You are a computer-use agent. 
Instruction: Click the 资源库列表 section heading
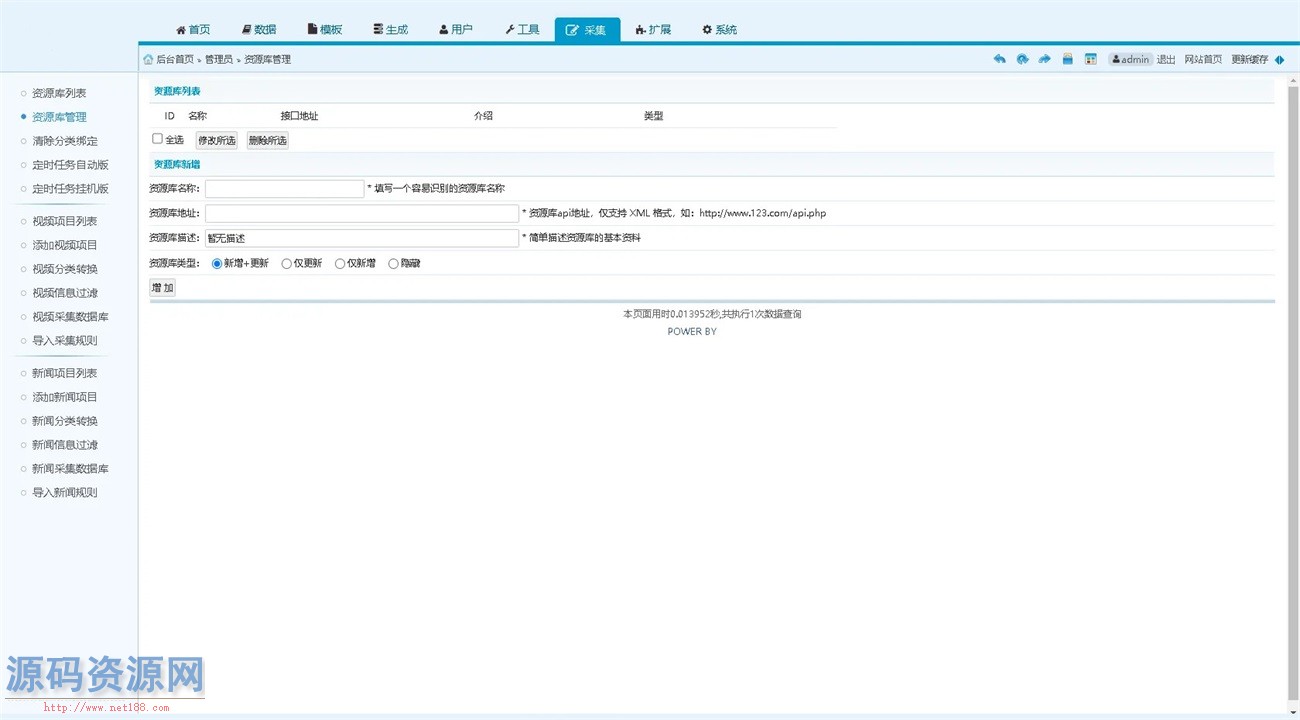pyautogui.click(x=177, y=92)
